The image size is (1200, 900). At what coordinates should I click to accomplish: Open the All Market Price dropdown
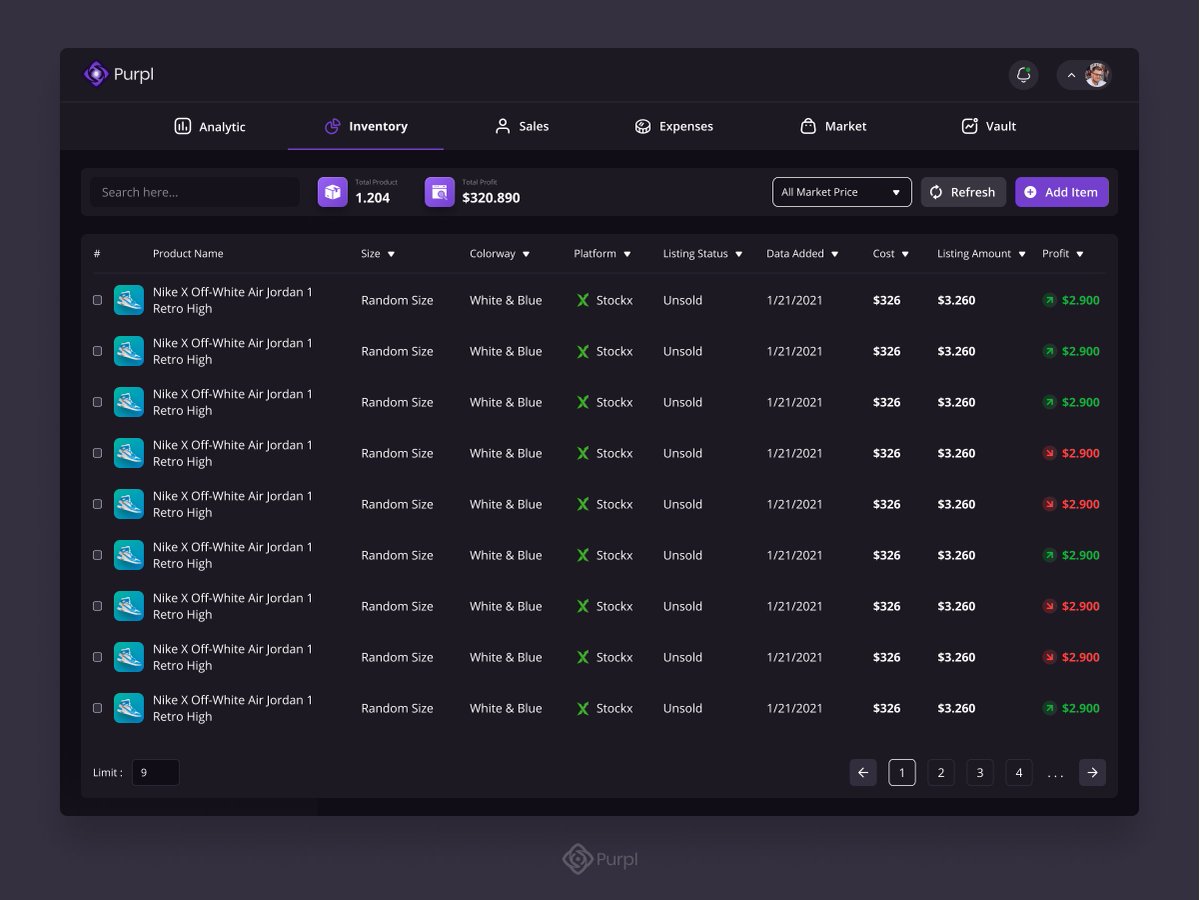point(842,192)
